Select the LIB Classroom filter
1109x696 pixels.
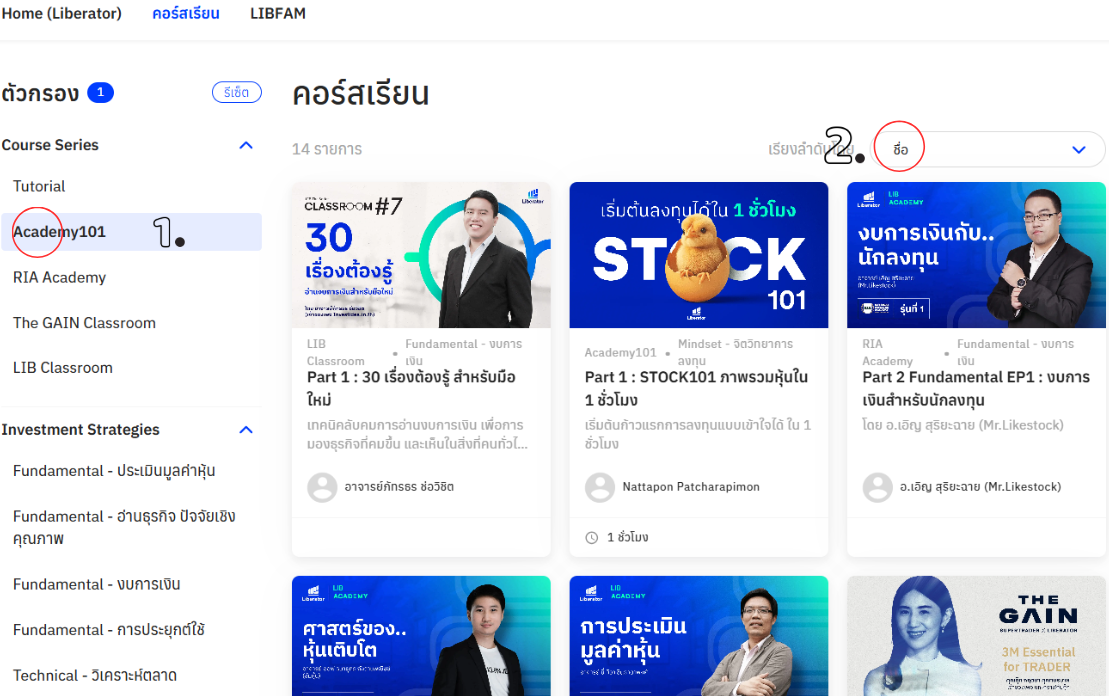click(x=63, y=368)
